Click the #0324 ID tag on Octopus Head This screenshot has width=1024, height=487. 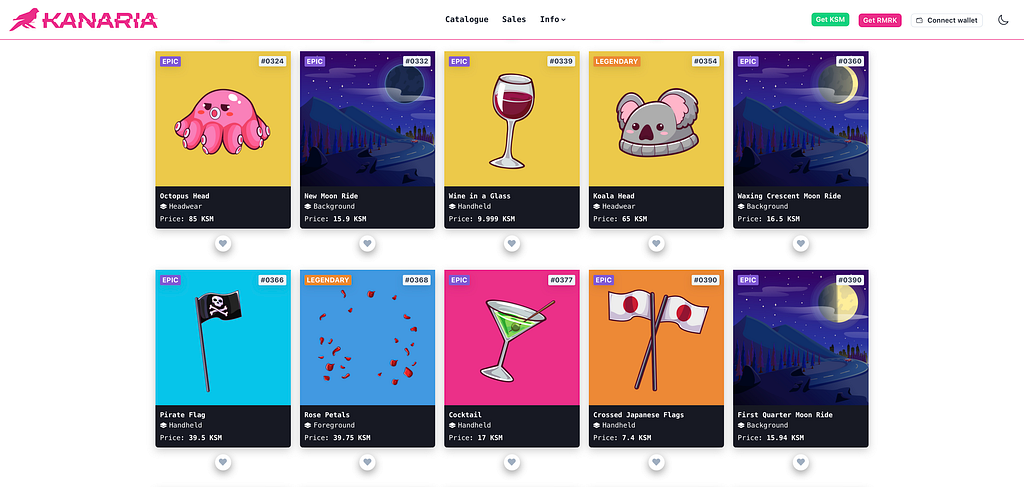tap(272, 61)
